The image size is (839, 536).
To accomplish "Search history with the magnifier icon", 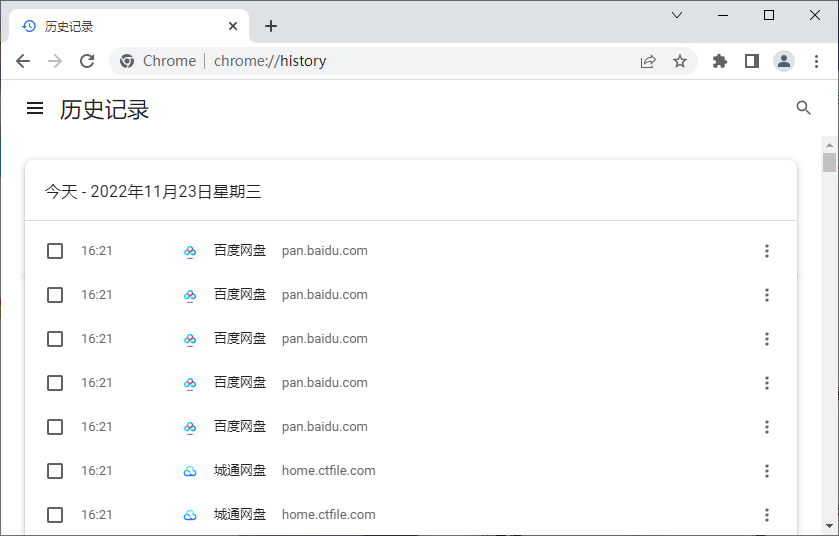I will click(803, 108).
